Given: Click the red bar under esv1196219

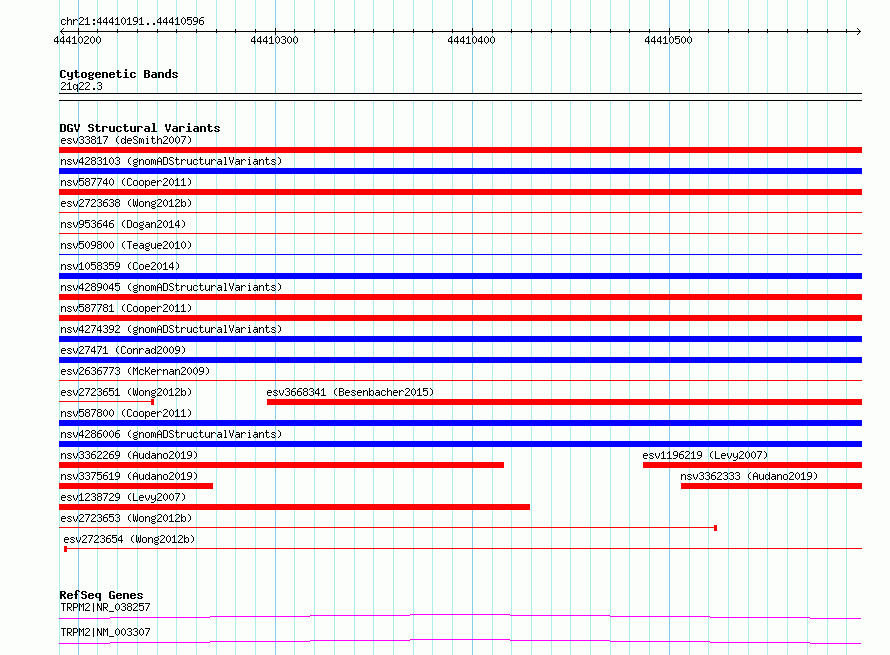Looking at the screenshot, I should tap(752, 465).
